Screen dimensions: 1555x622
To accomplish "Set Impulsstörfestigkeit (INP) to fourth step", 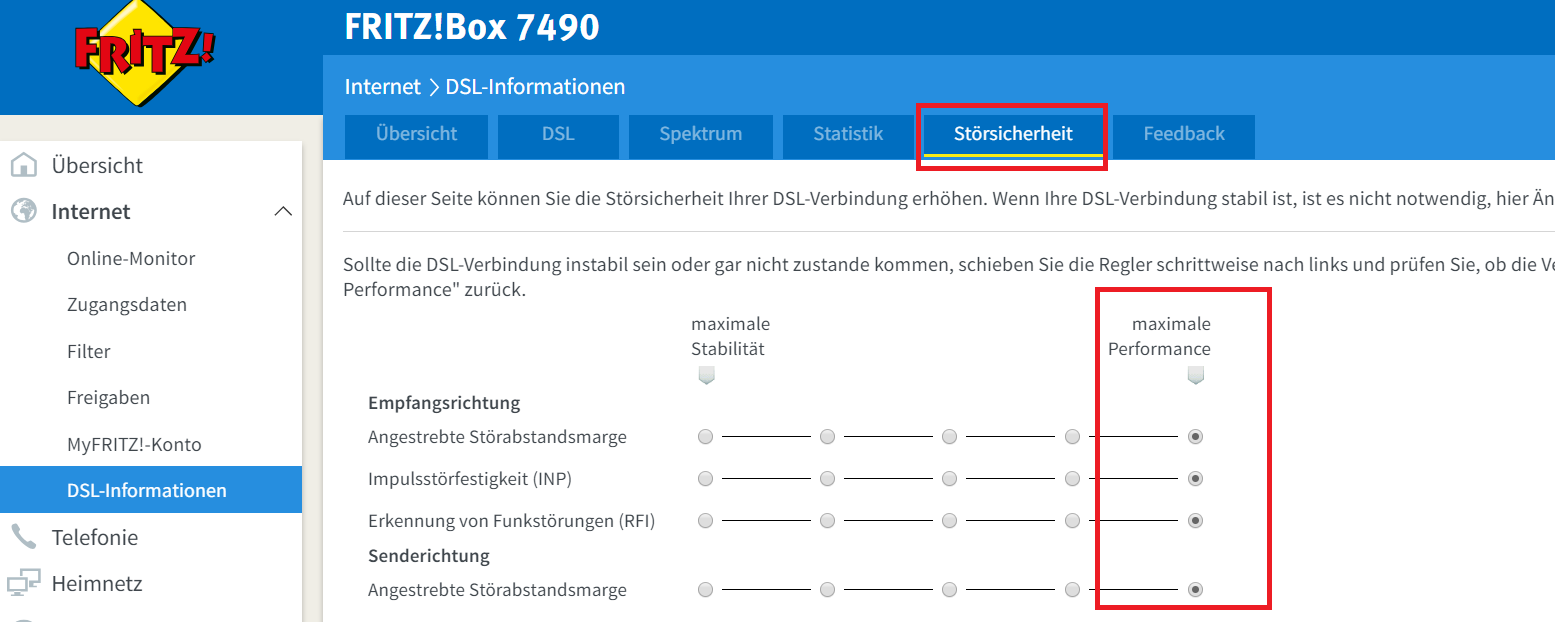I will coord(1072,479).
